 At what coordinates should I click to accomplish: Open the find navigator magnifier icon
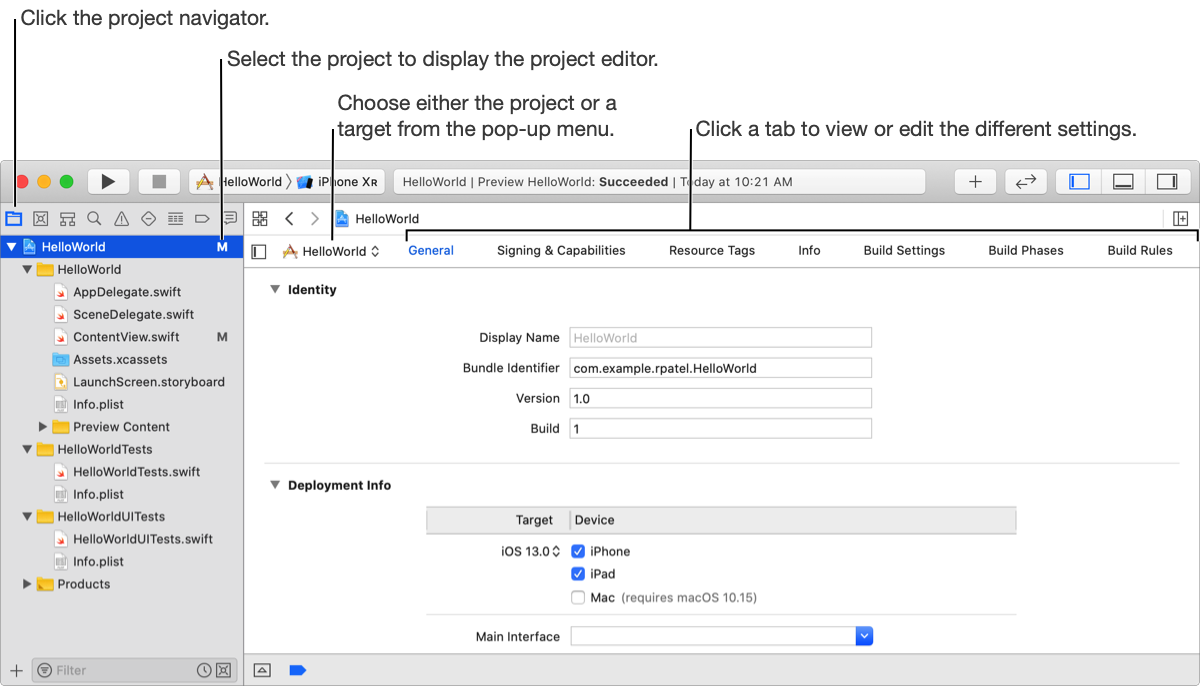pos(94,218)
